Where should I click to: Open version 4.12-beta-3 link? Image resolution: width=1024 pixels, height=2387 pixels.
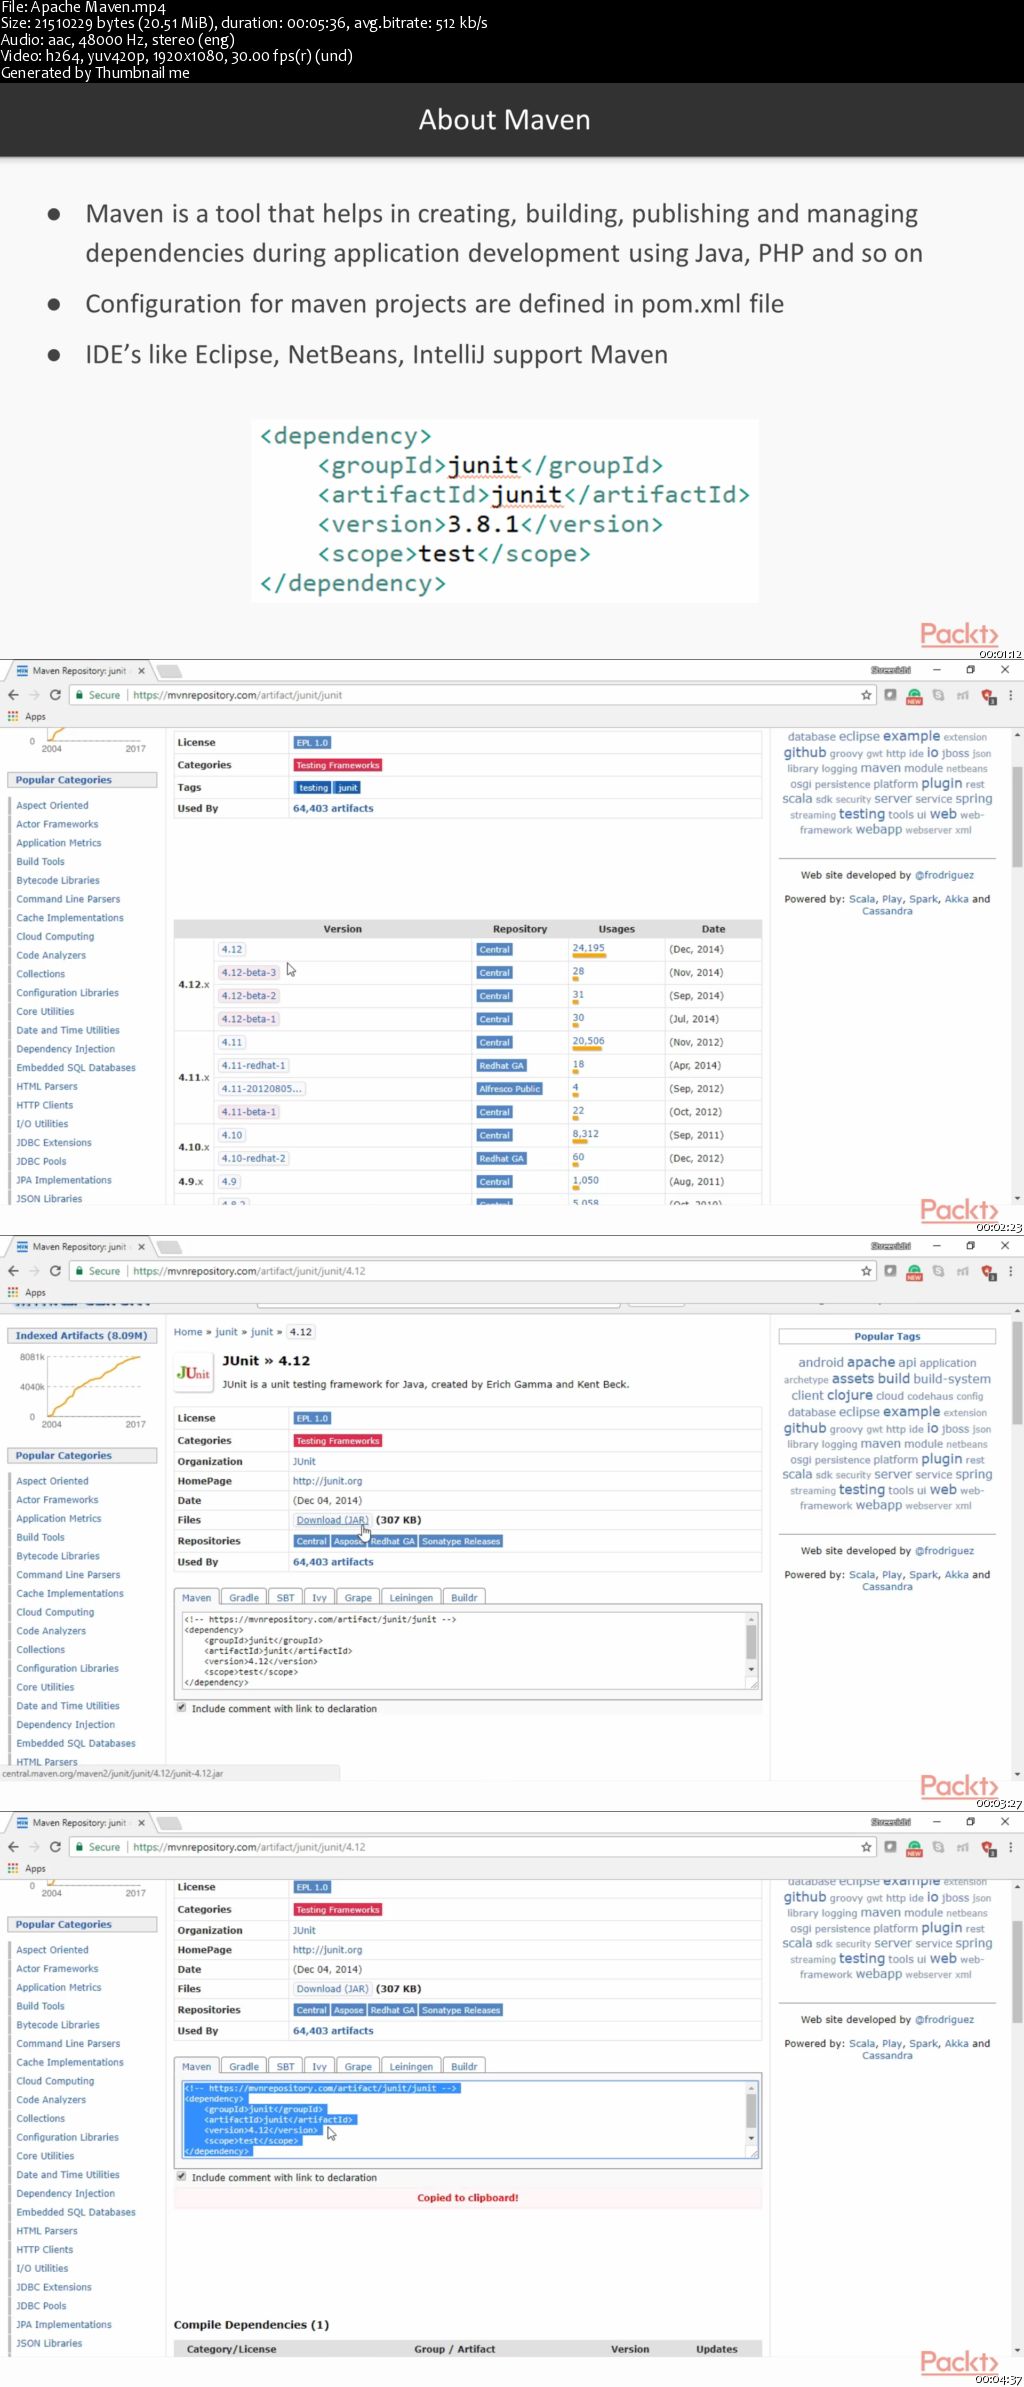[249, 972]
